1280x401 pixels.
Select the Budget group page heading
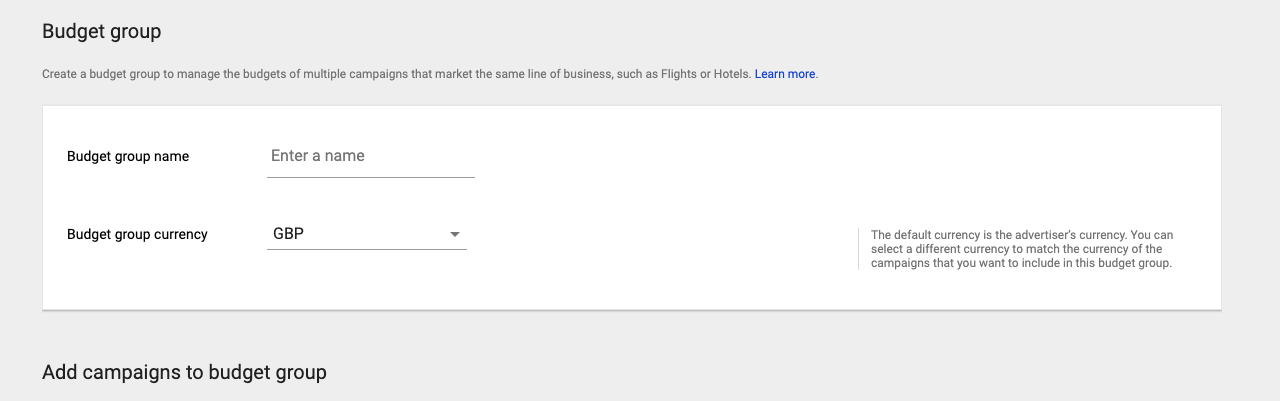pyautogui.click(x=102, y=32)
